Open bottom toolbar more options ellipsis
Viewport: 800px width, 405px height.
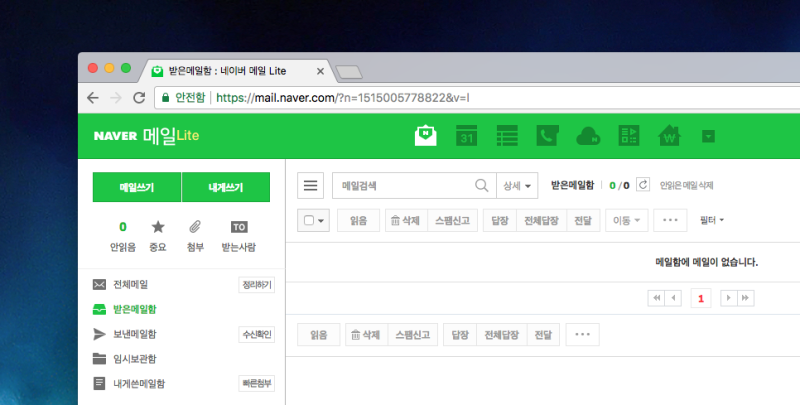click(582, 335)
